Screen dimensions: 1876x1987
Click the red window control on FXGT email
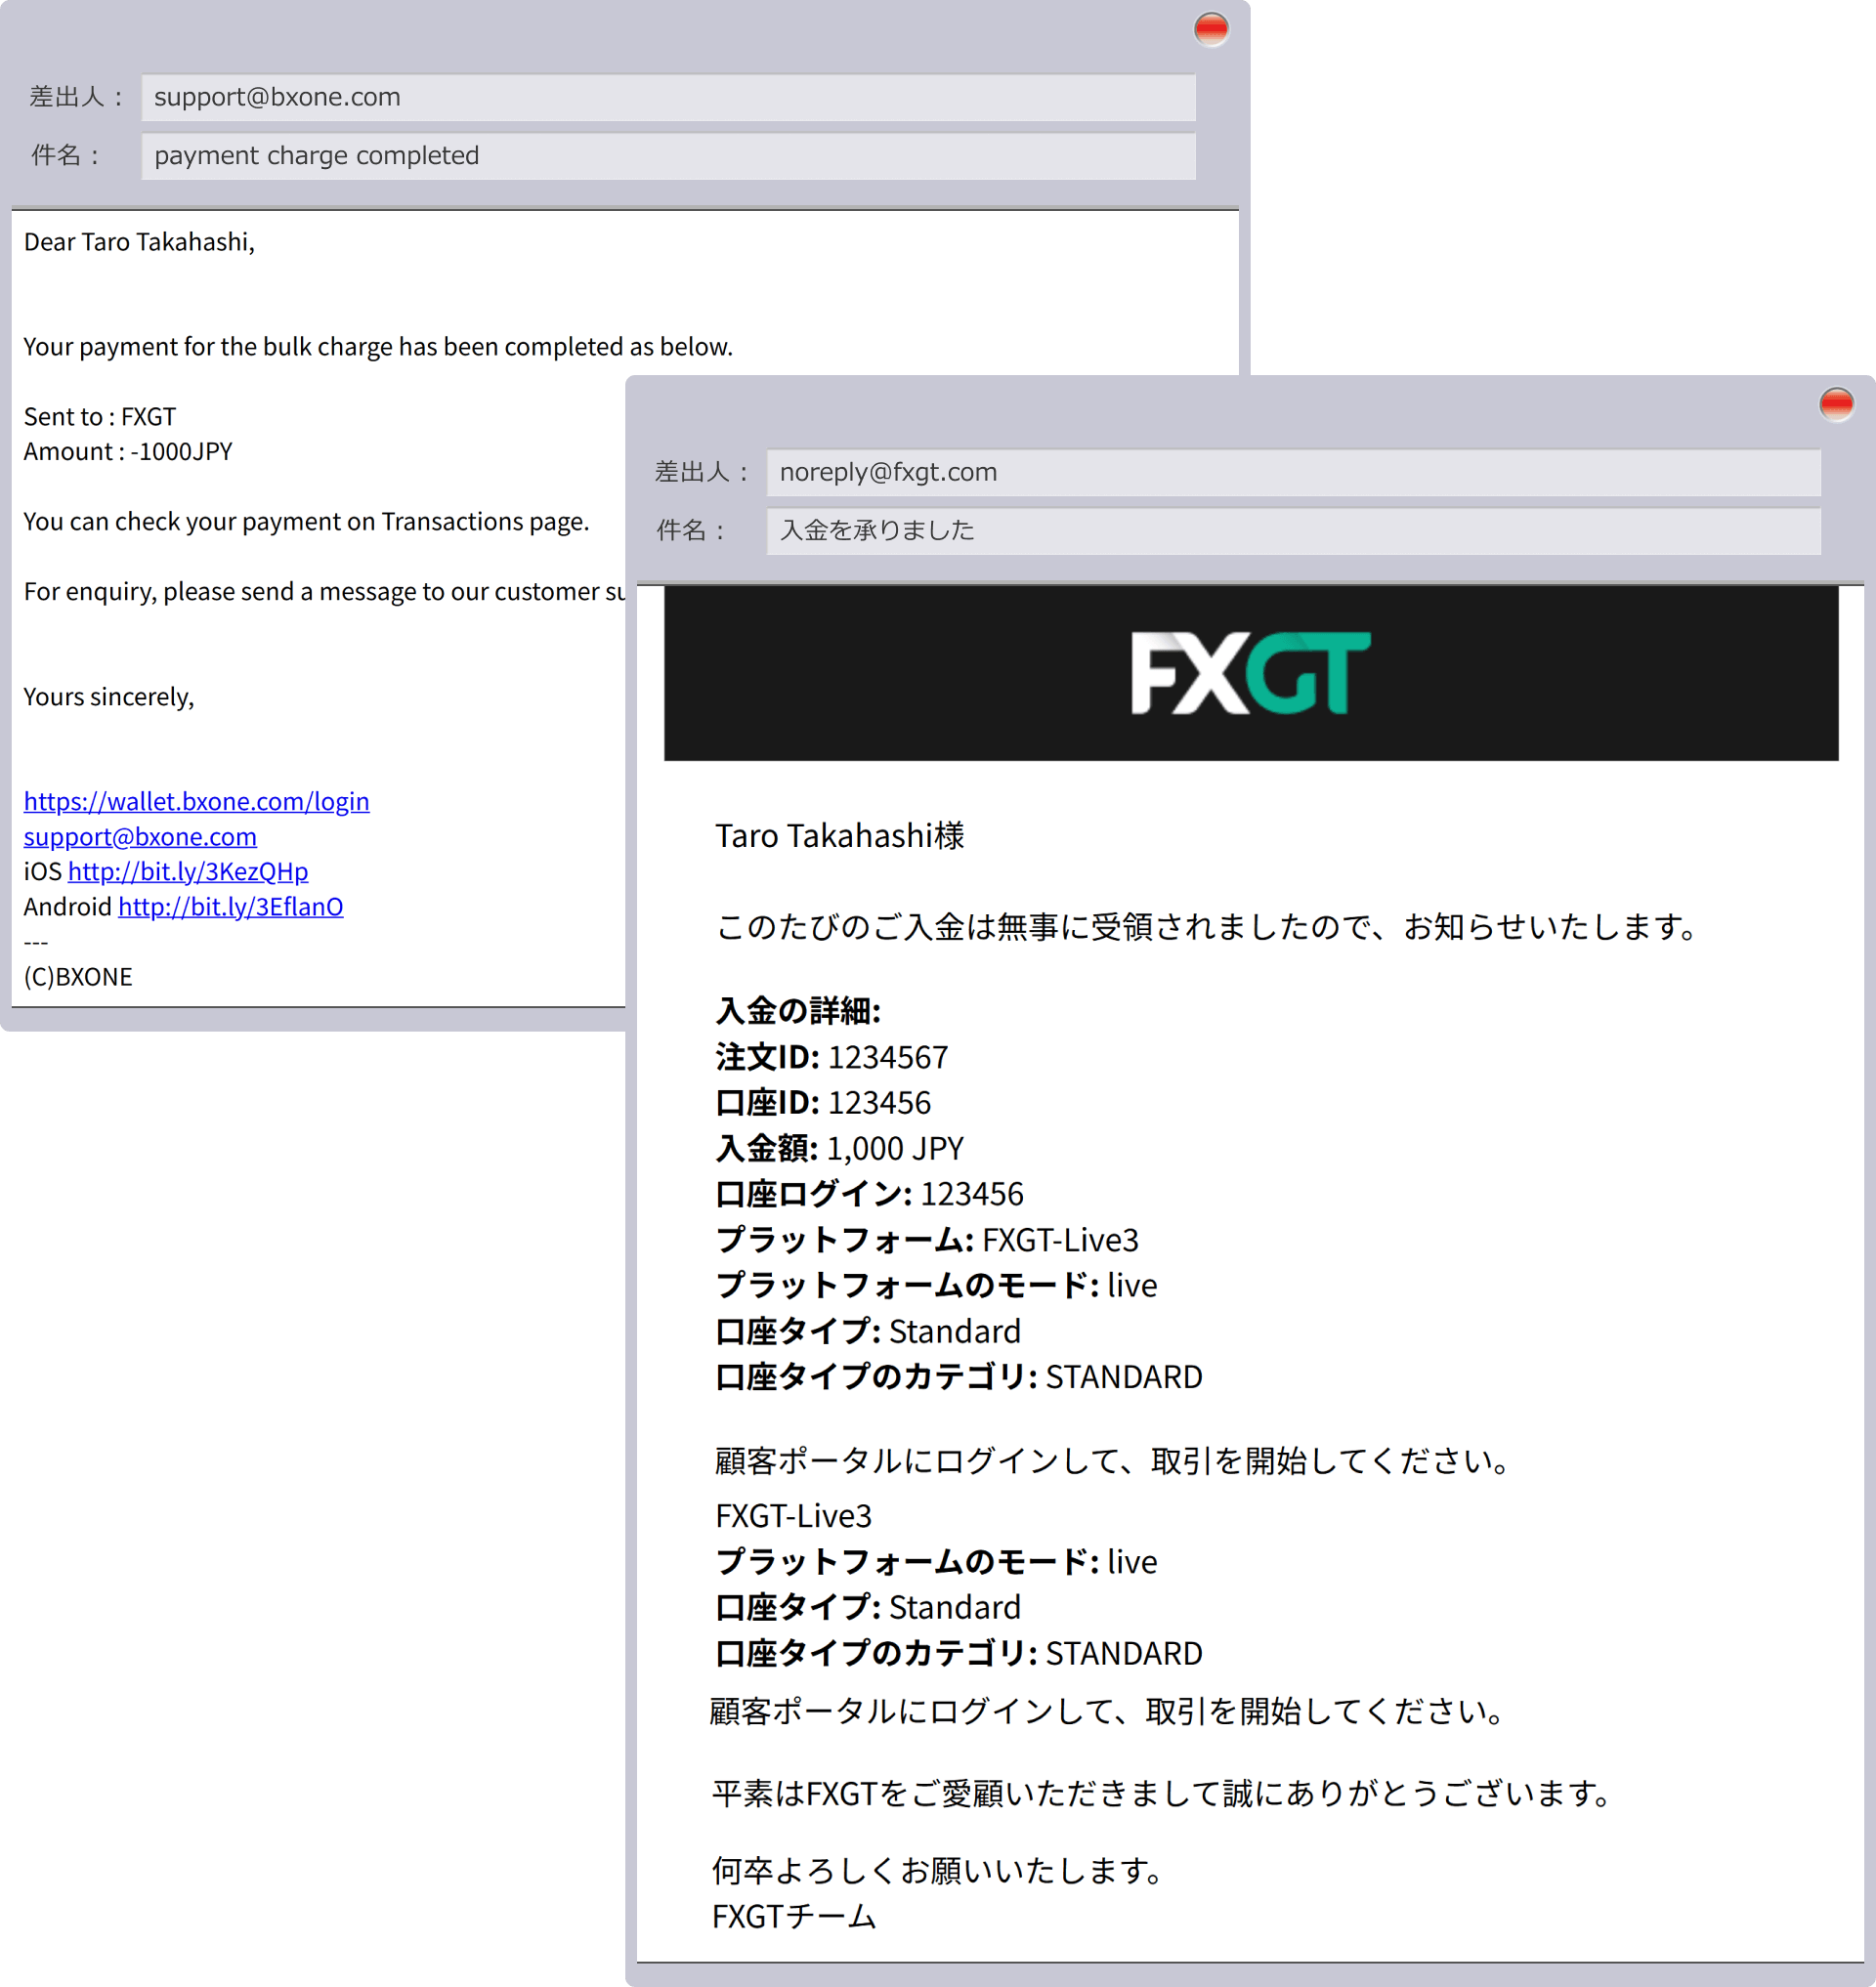(x=1838, y=405)
